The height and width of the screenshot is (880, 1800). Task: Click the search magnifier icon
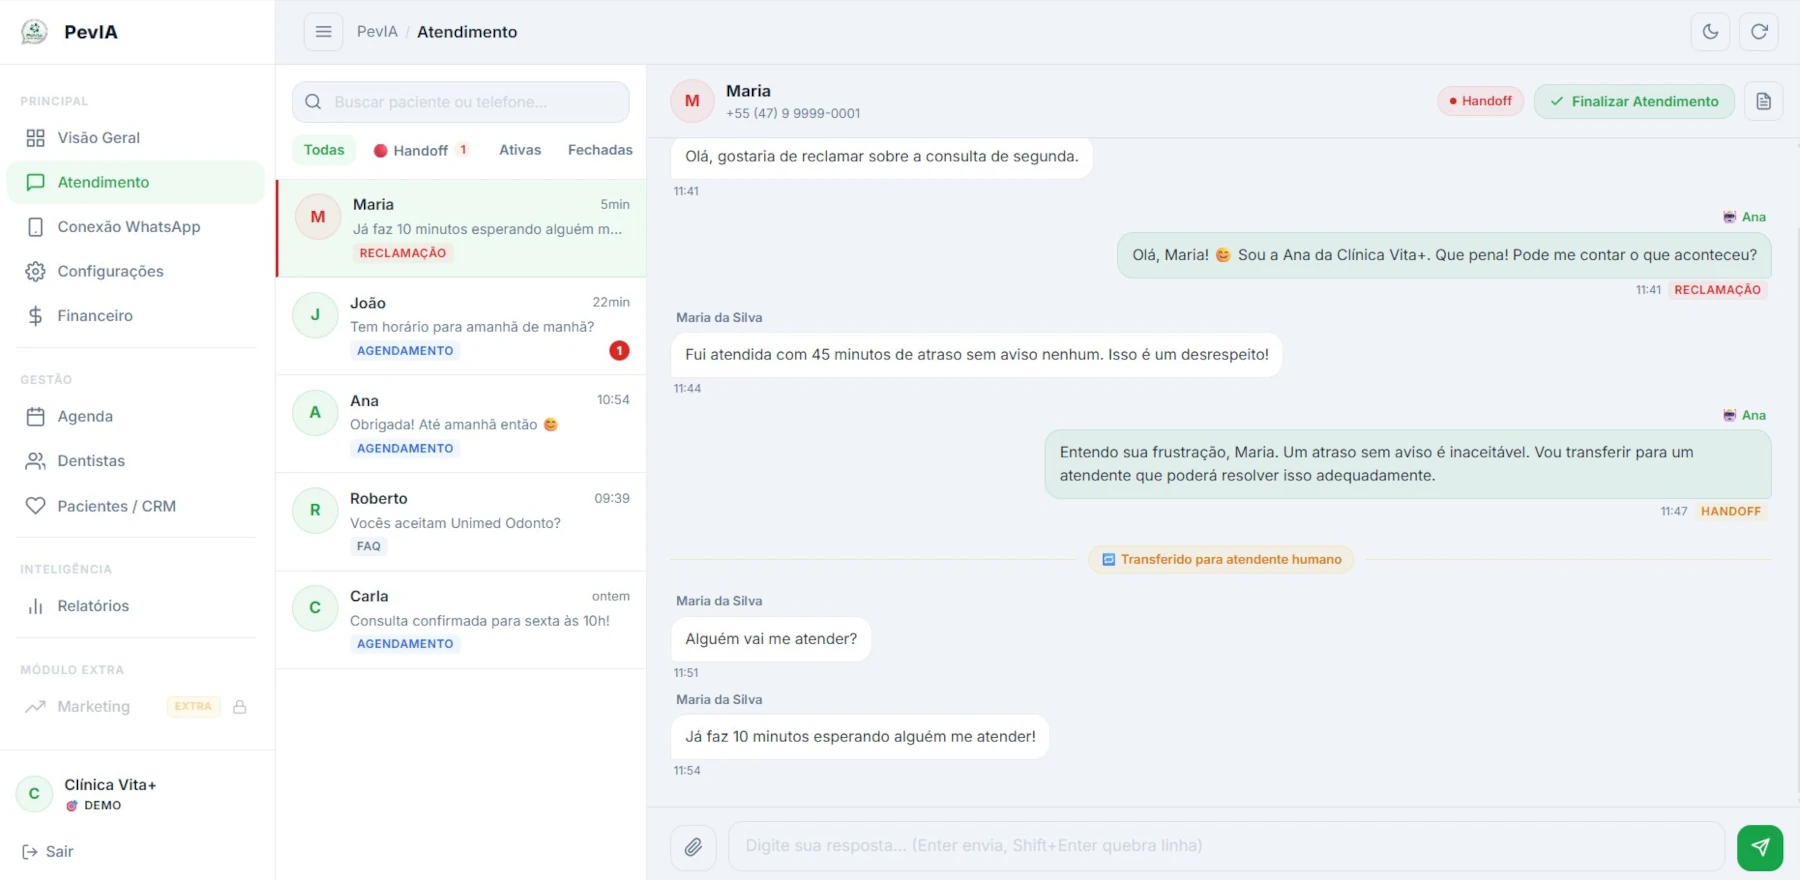point(313,102)
